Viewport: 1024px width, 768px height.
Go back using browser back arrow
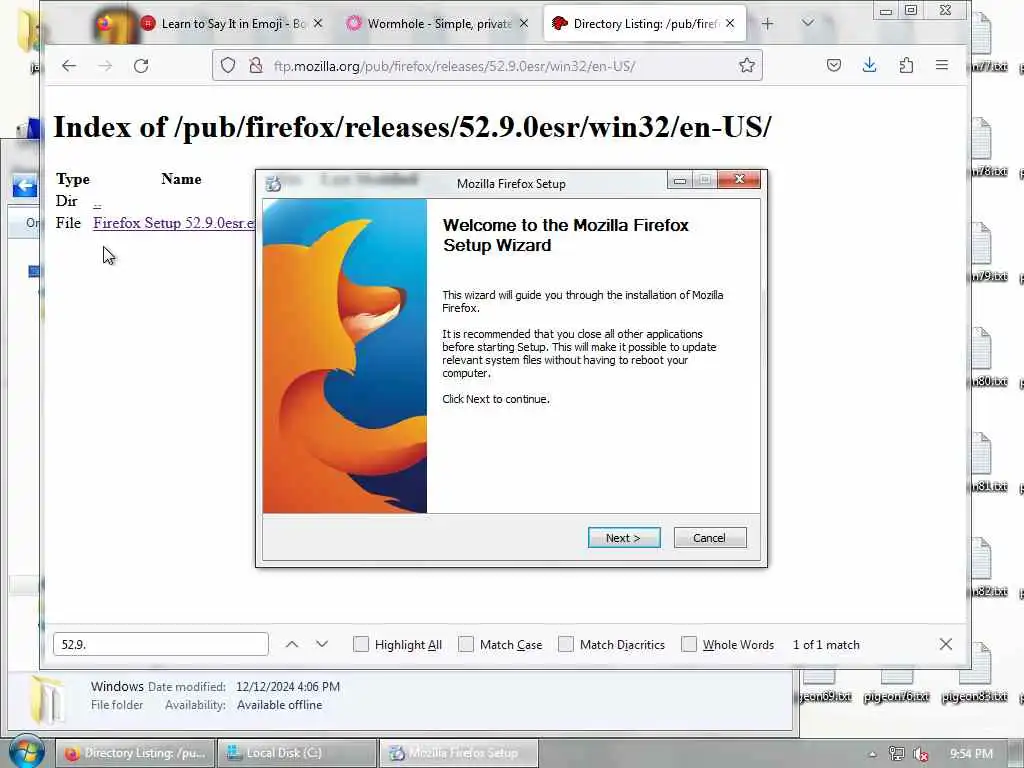click(69, 65)
